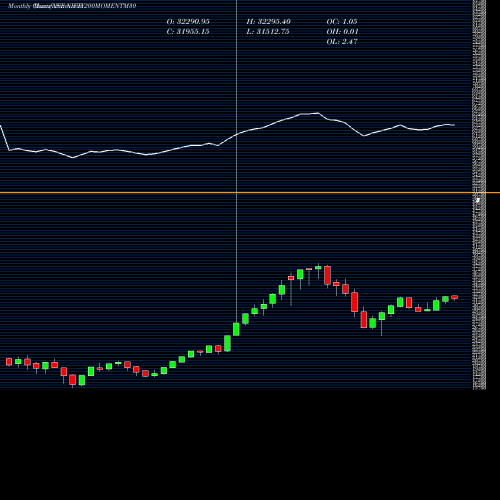500x500 pixels.
Task: Click the OL: 2.47 reading
Action: point(342,42)
